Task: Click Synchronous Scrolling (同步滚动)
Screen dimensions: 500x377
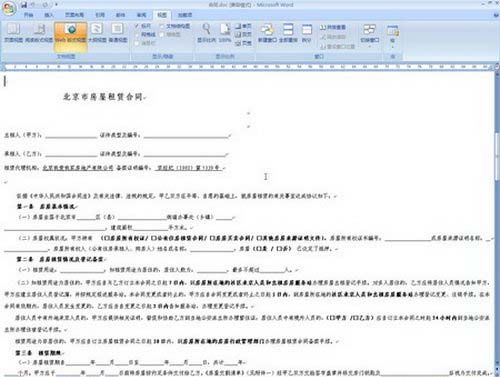Action: [x=333, y=37]
